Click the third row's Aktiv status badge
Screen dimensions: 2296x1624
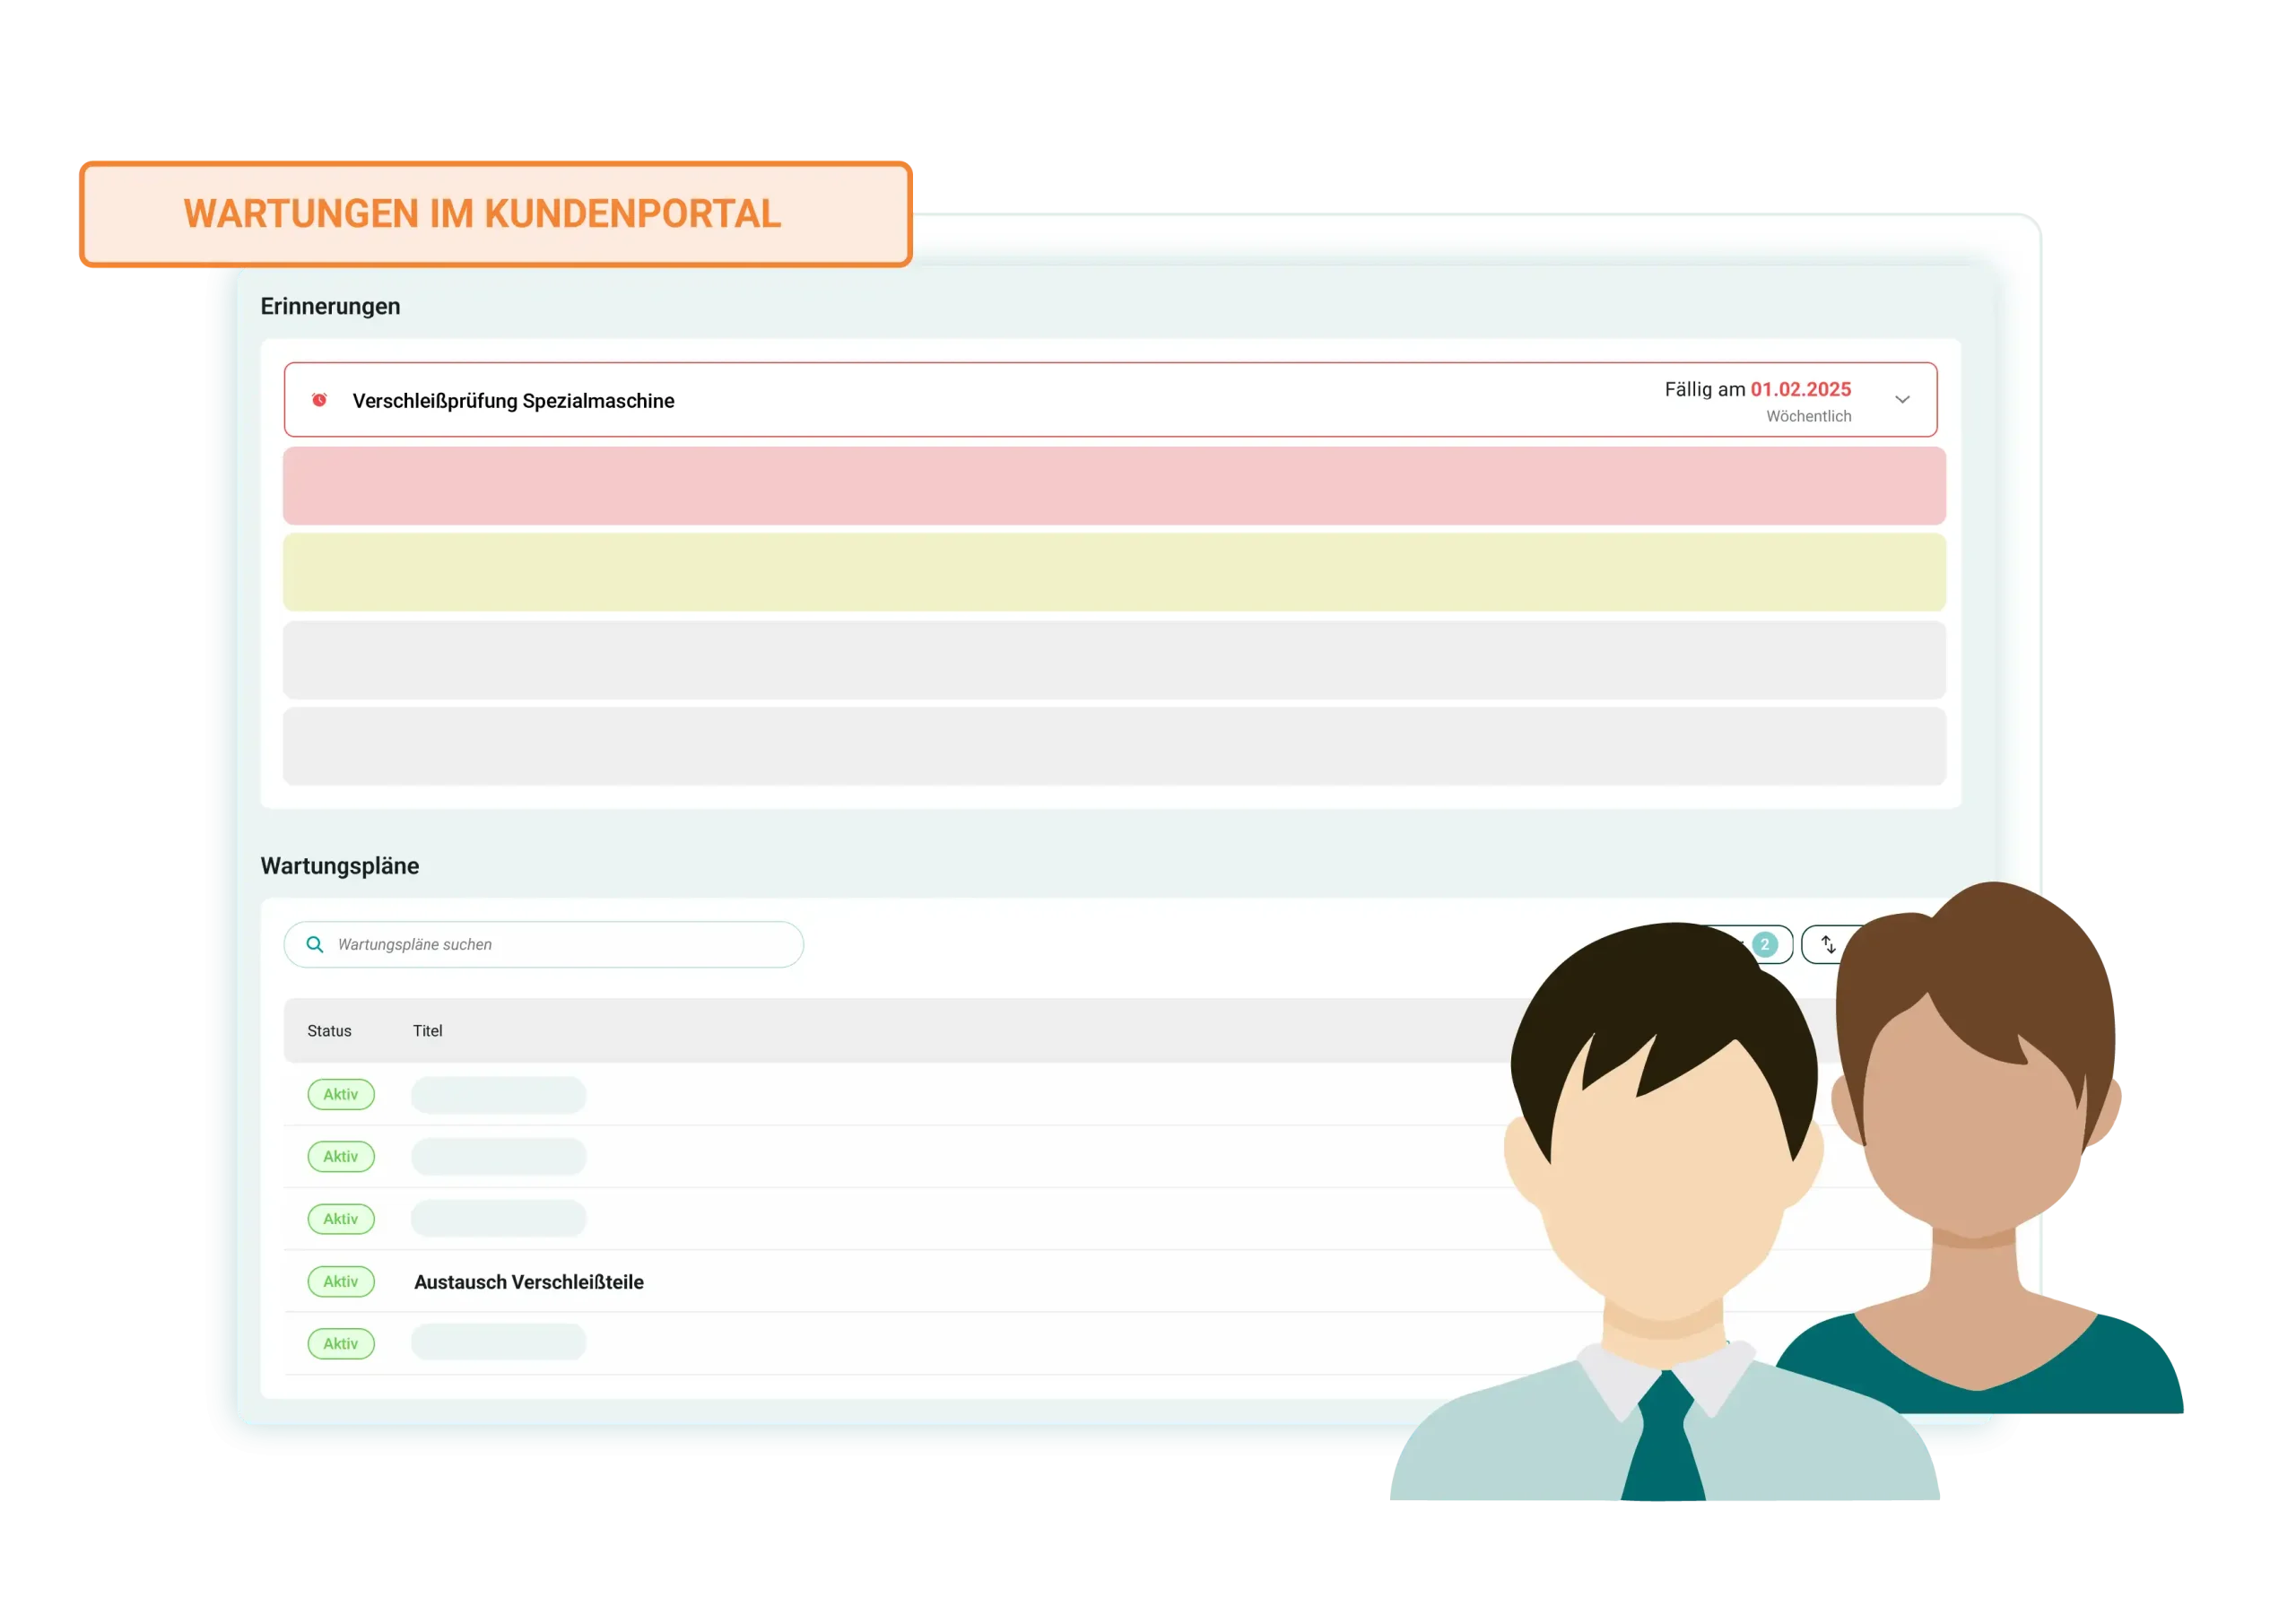pyautogui.click(x=341, y=1219)
